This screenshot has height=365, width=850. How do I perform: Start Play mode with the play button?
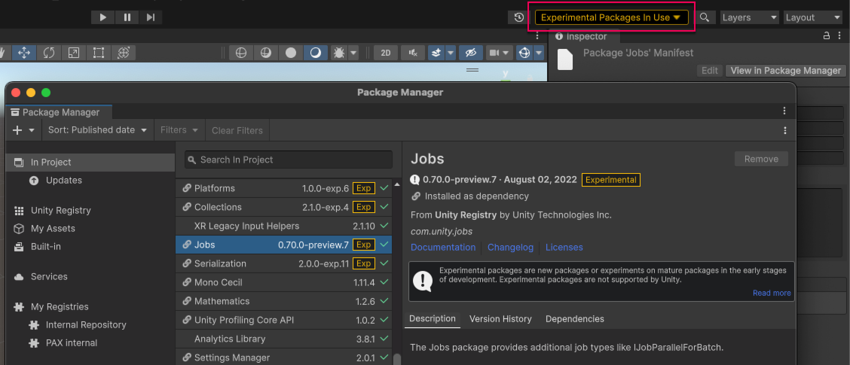[x=103, y=17]
